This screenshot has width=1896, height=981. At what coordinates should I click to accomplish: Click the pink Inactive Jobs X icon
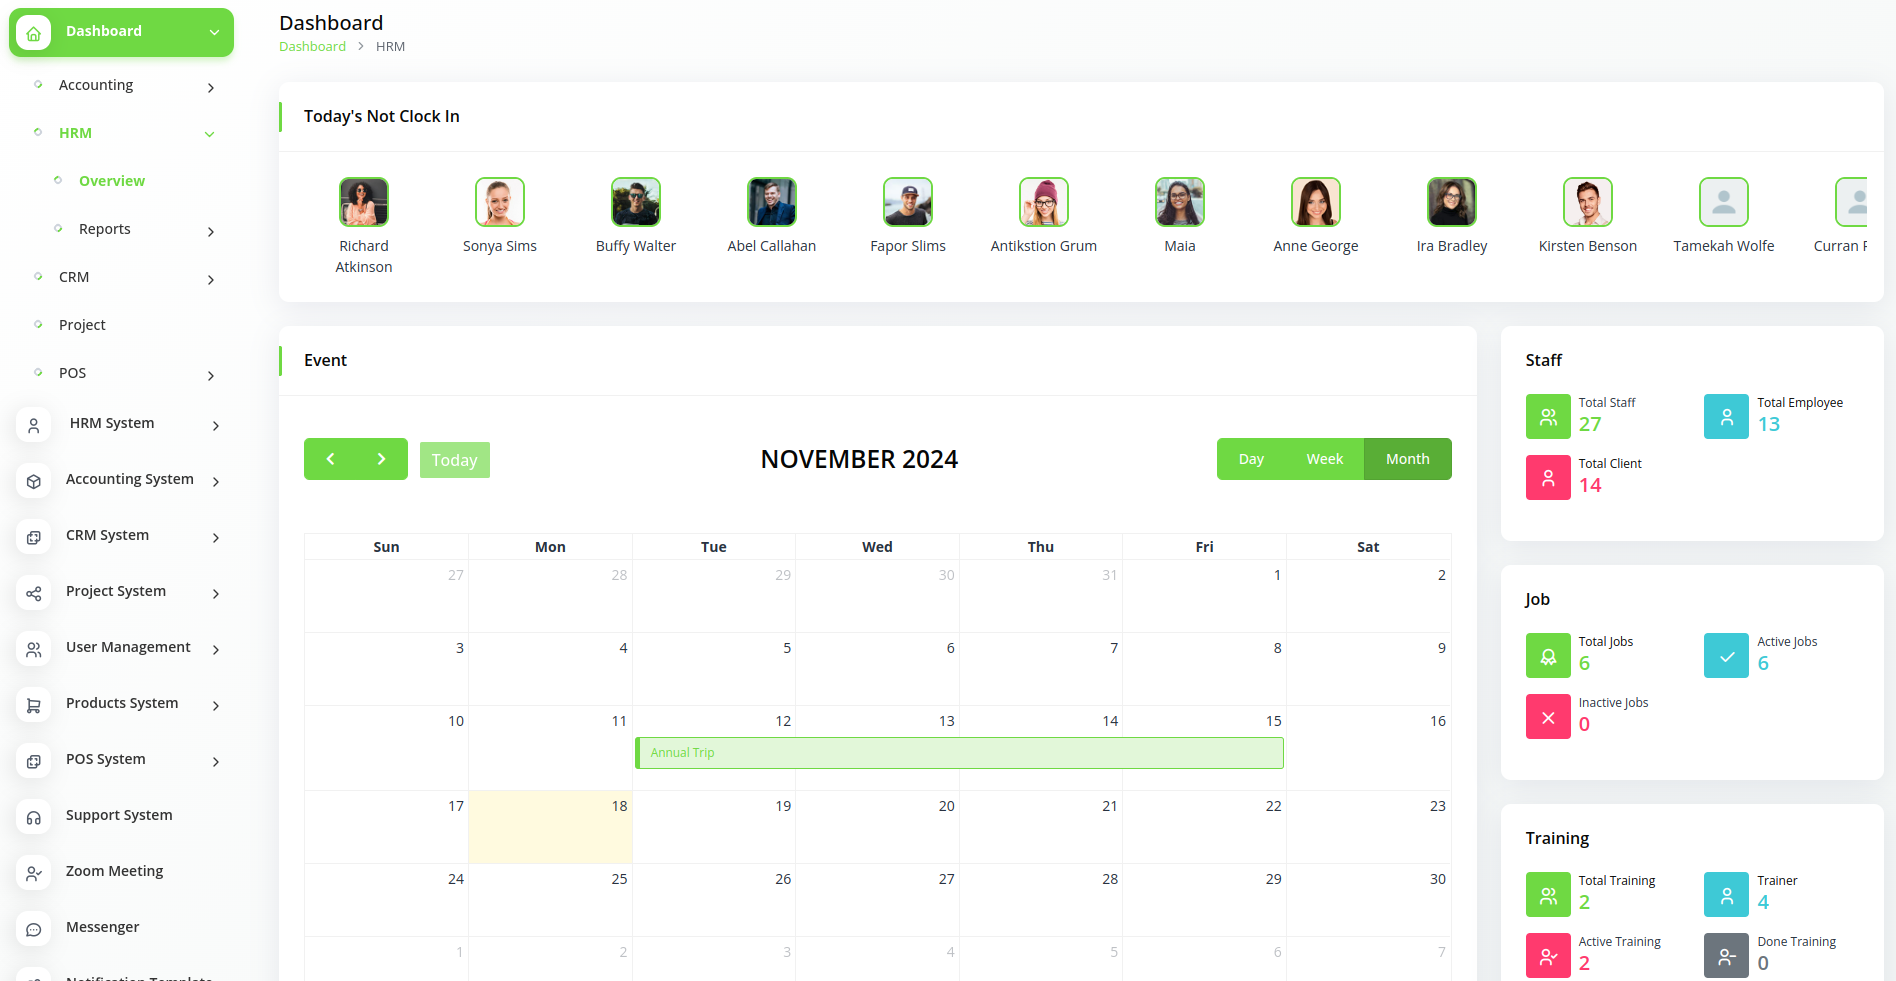click(x=1547, y=717)
